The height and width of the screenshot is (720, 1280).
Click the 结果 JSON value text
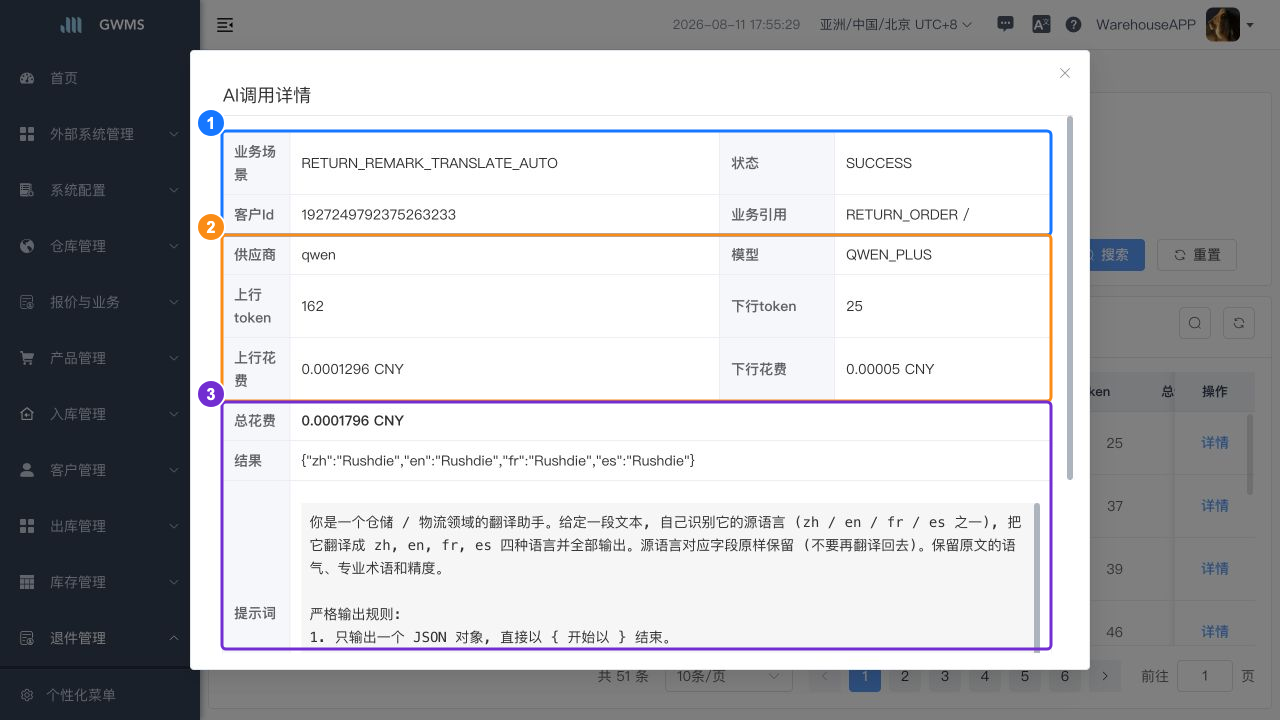tap(498, 461)
